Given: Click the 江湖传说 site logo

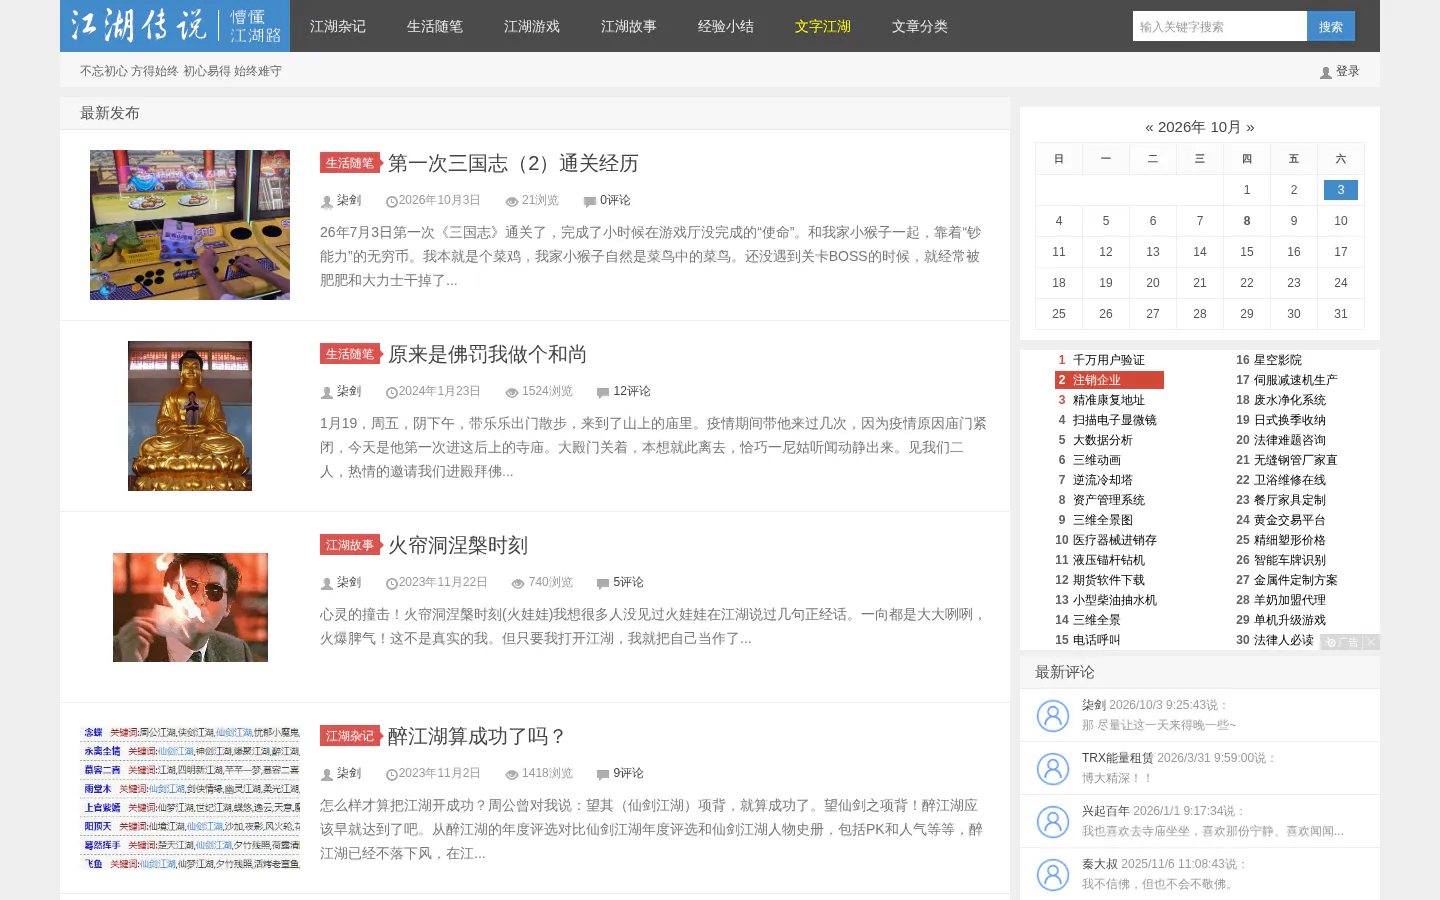Looking at the screenshot, I should (x=175, y=26).
